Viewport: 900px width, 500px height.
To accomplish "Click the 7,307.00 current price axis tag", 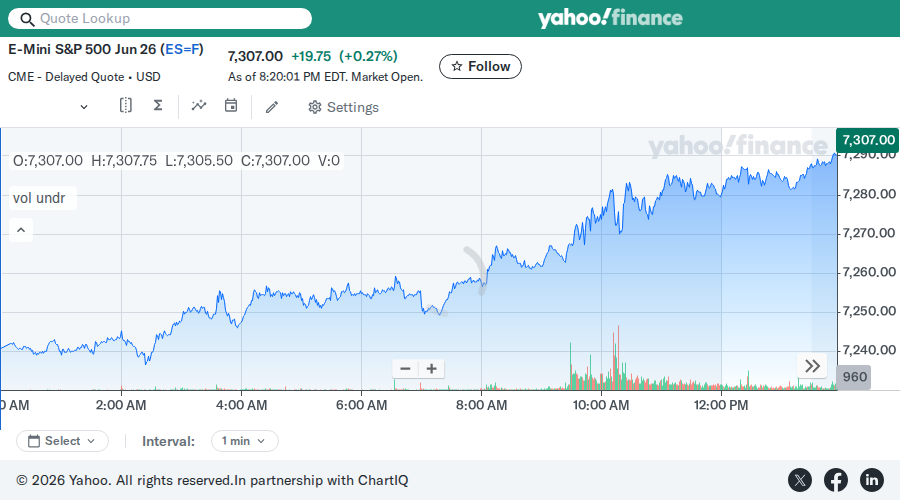I will point(868,140).
